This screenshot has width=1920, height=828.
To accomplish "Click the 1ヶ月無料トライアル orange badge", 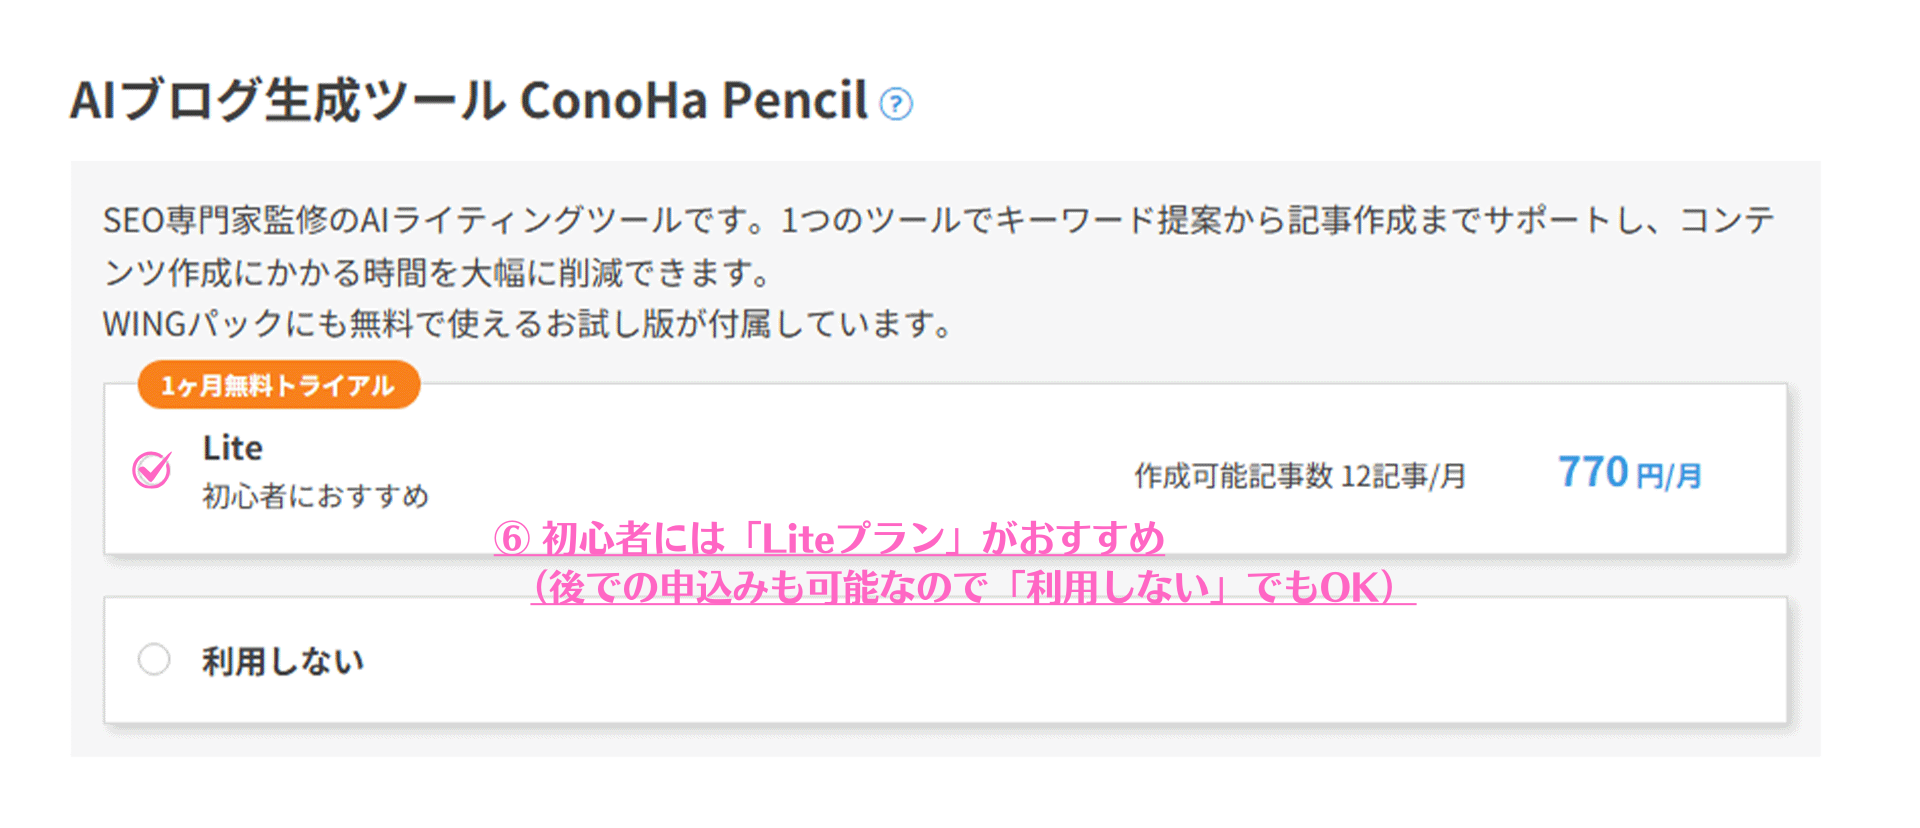I will point(278,385).
